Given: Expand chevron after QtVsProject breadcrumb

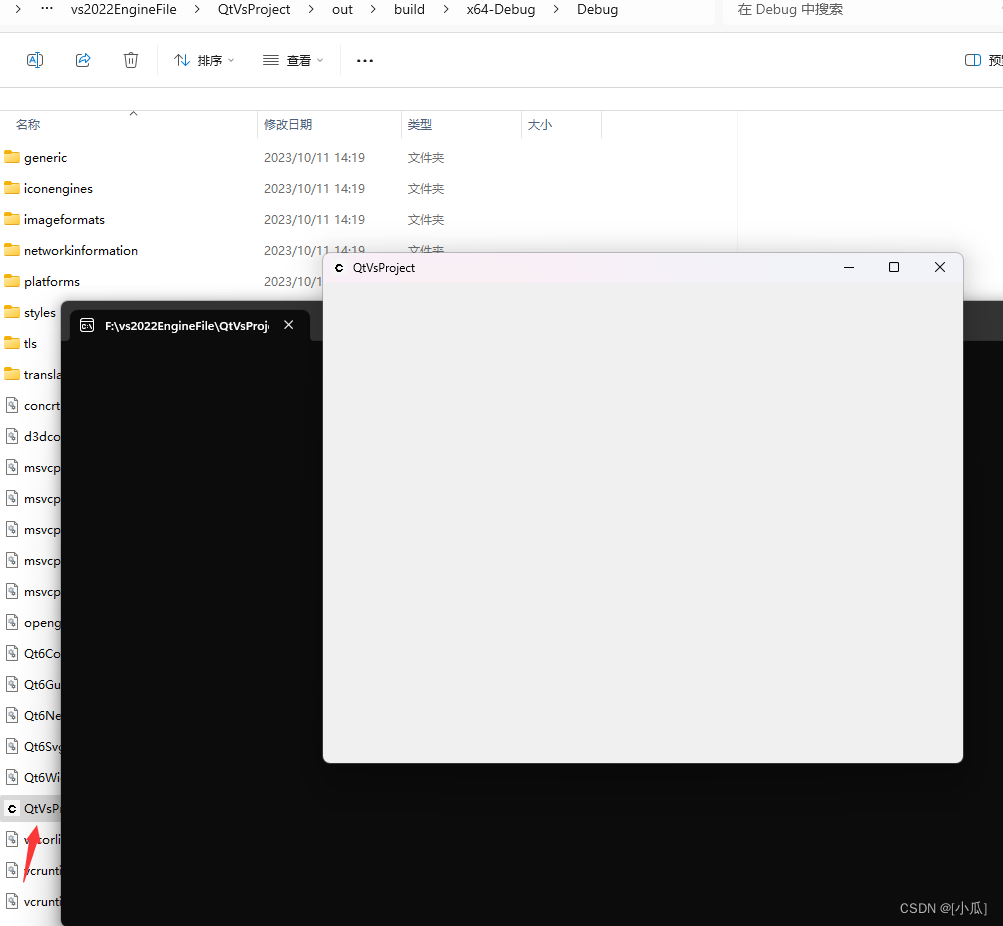Looking at the screenshot, I should pyautogui.click(x=311, y=10).
